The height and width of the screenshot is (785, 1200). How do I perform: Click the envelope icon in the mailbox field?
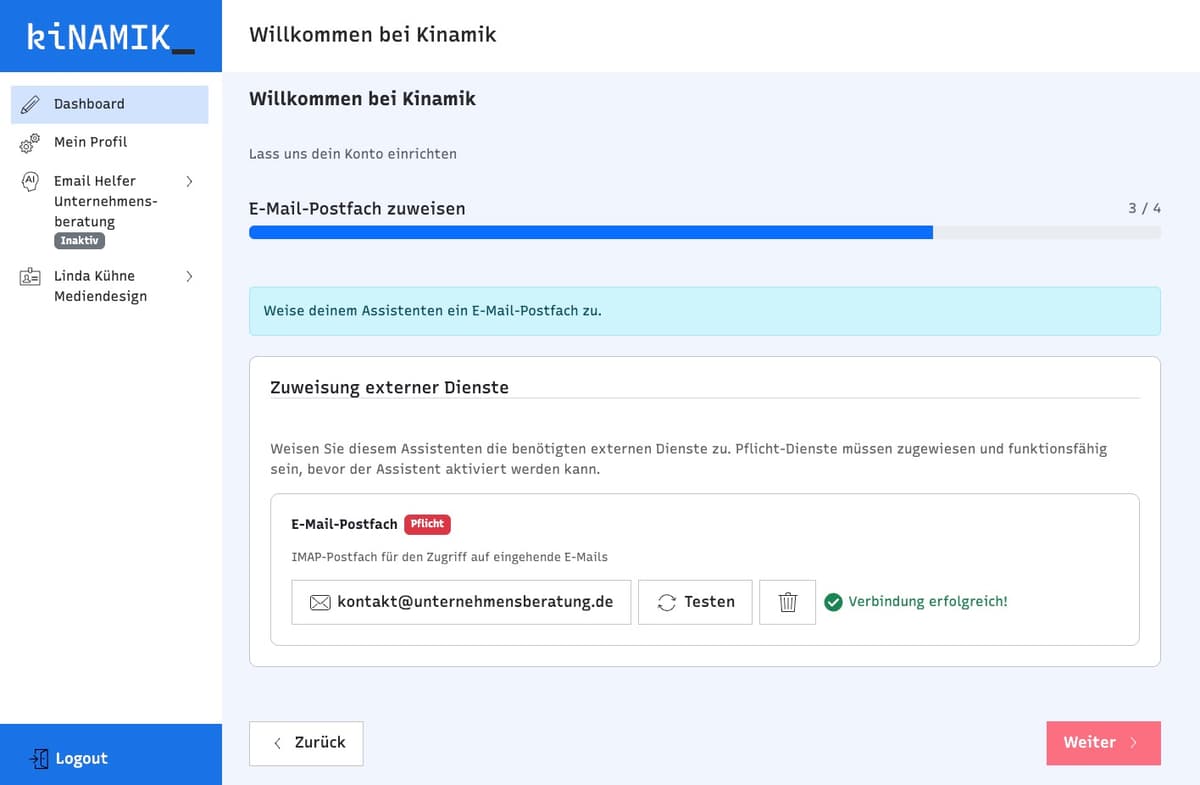(319, 602)
